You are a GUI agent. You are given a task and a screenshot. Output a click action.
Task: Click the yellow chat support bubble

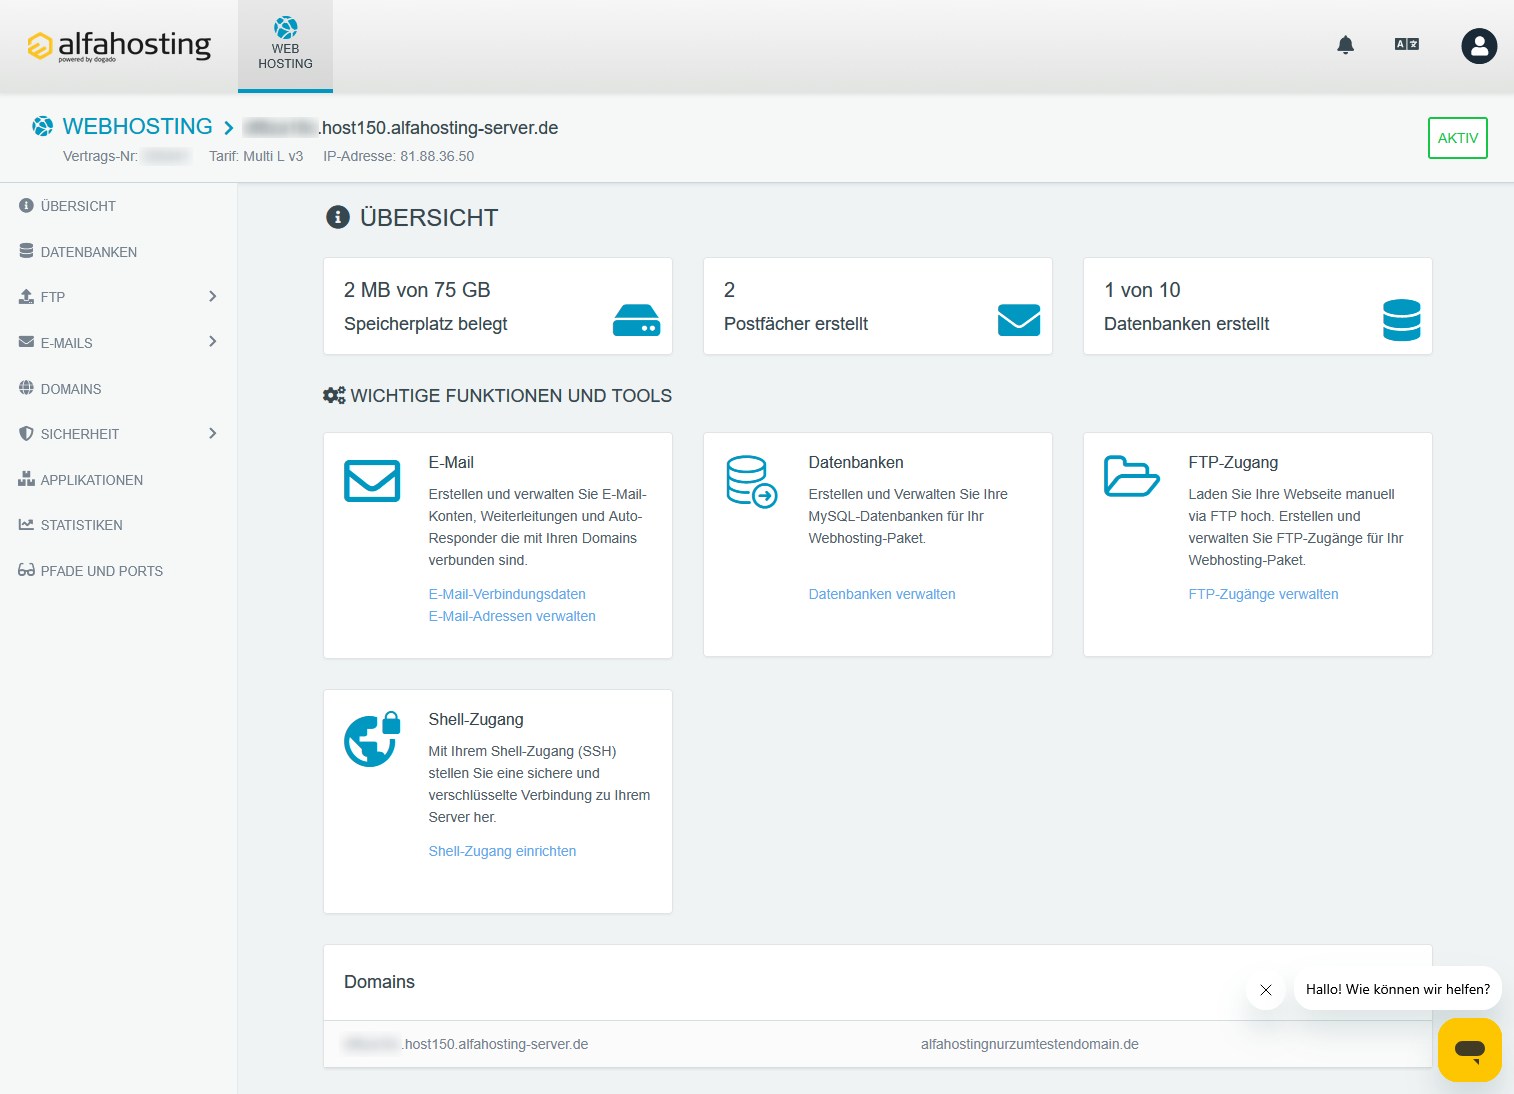pos(1469,1049)
